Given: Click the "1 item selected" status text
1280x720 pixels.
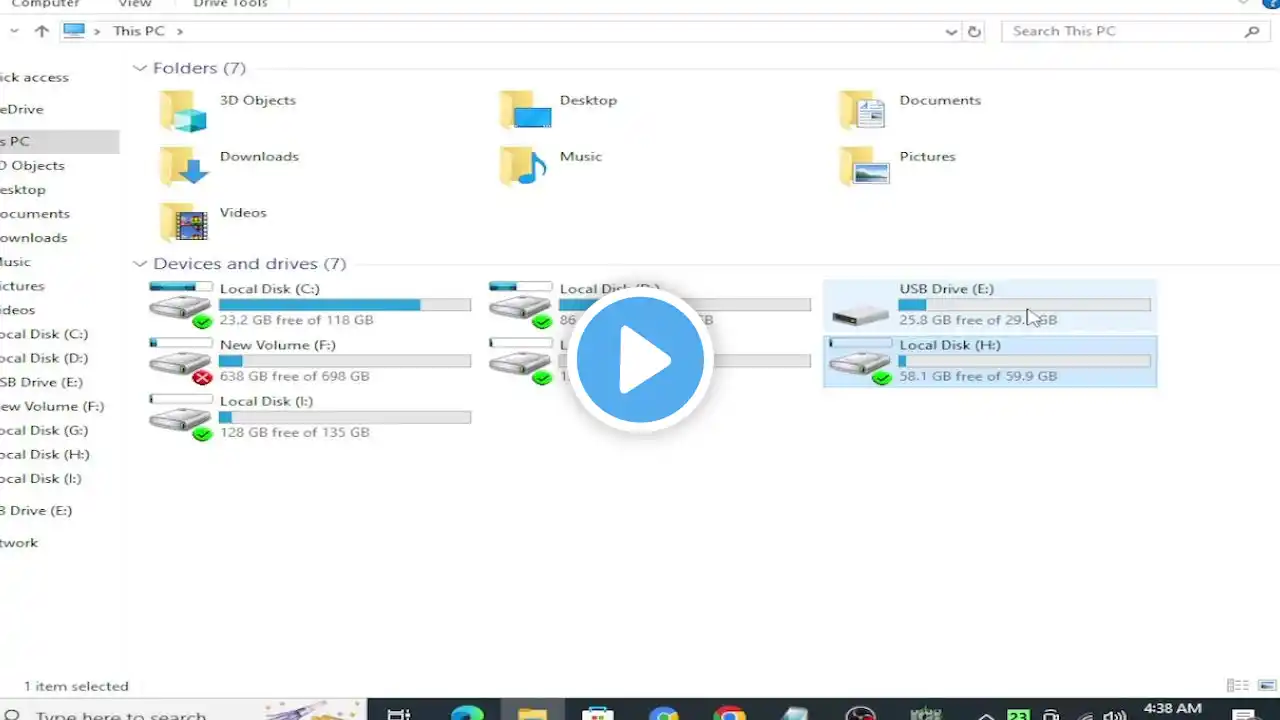Looking at the screenshot, I should click(76, 686).
